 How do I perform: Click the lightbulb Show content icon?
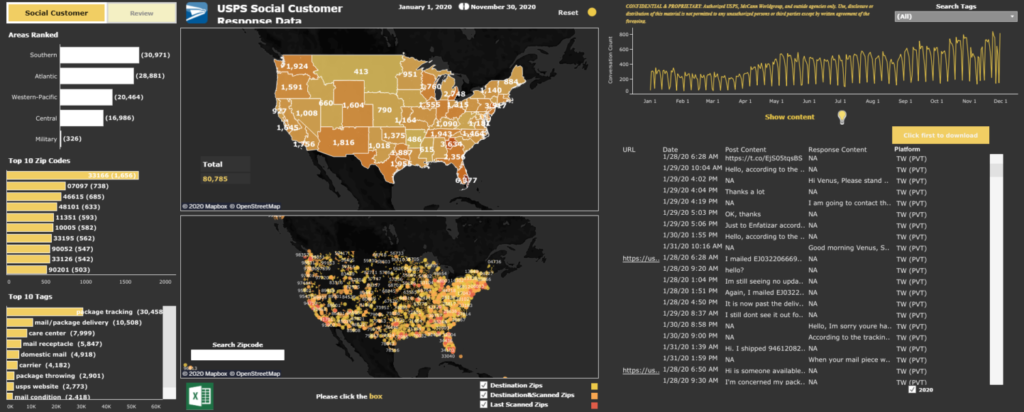842,117
